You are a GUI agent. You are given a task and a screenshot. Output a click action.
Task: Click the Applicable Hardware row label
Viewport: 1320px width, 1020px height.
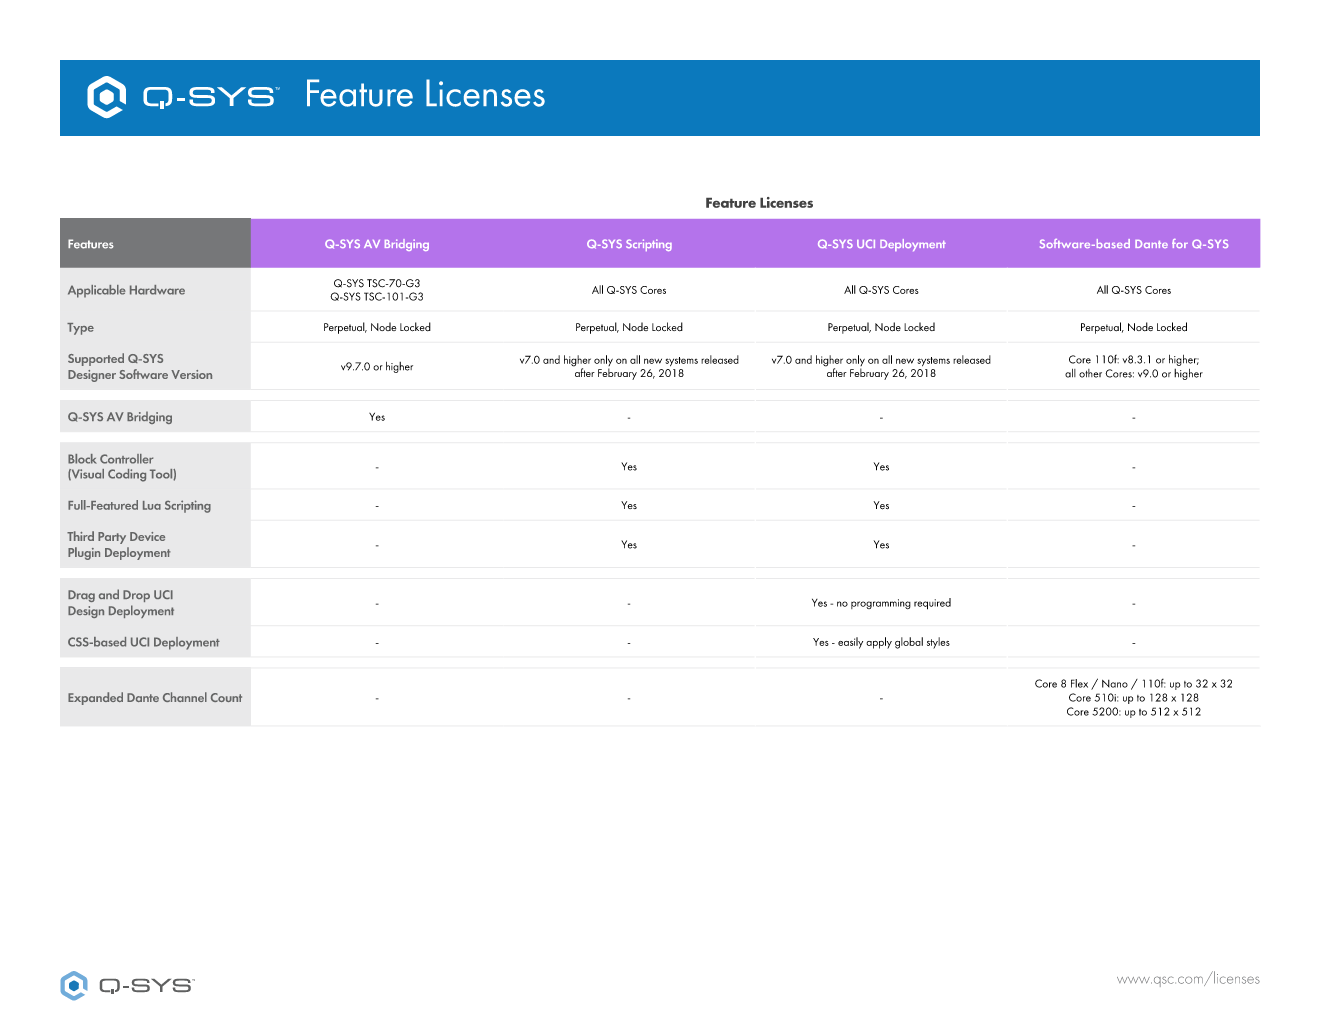[x=126, y=290]
